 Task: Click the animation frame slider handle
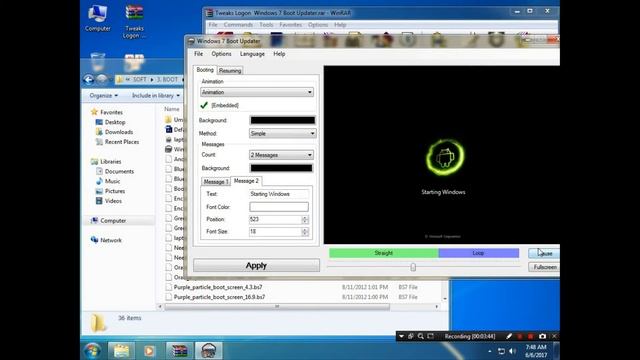[x=413, y=267]
